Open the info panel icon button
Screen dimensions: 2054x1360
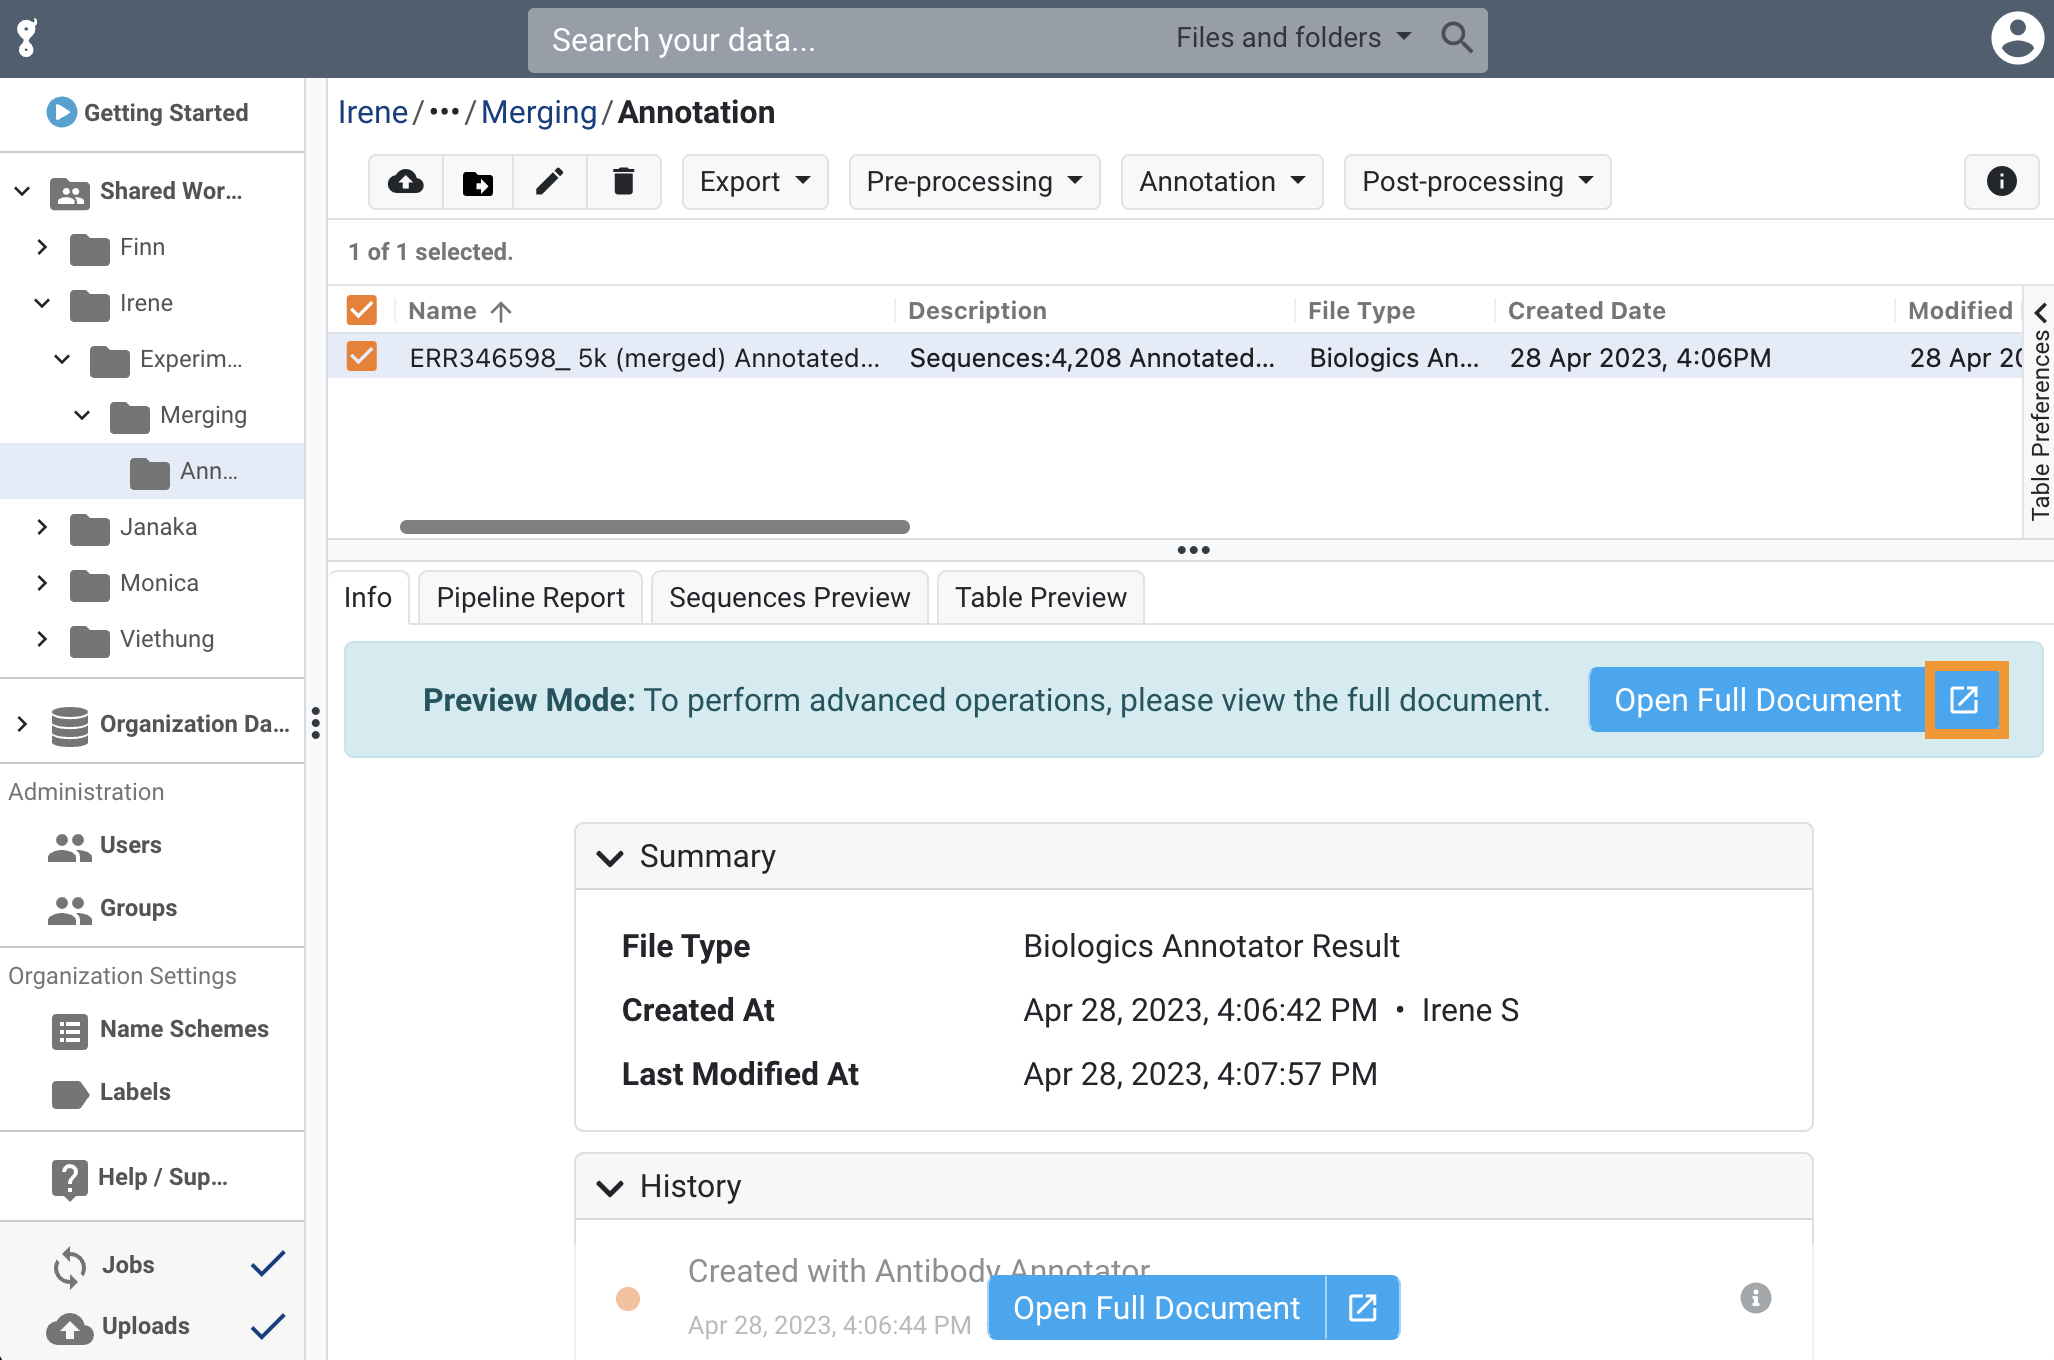(2001, 182)
